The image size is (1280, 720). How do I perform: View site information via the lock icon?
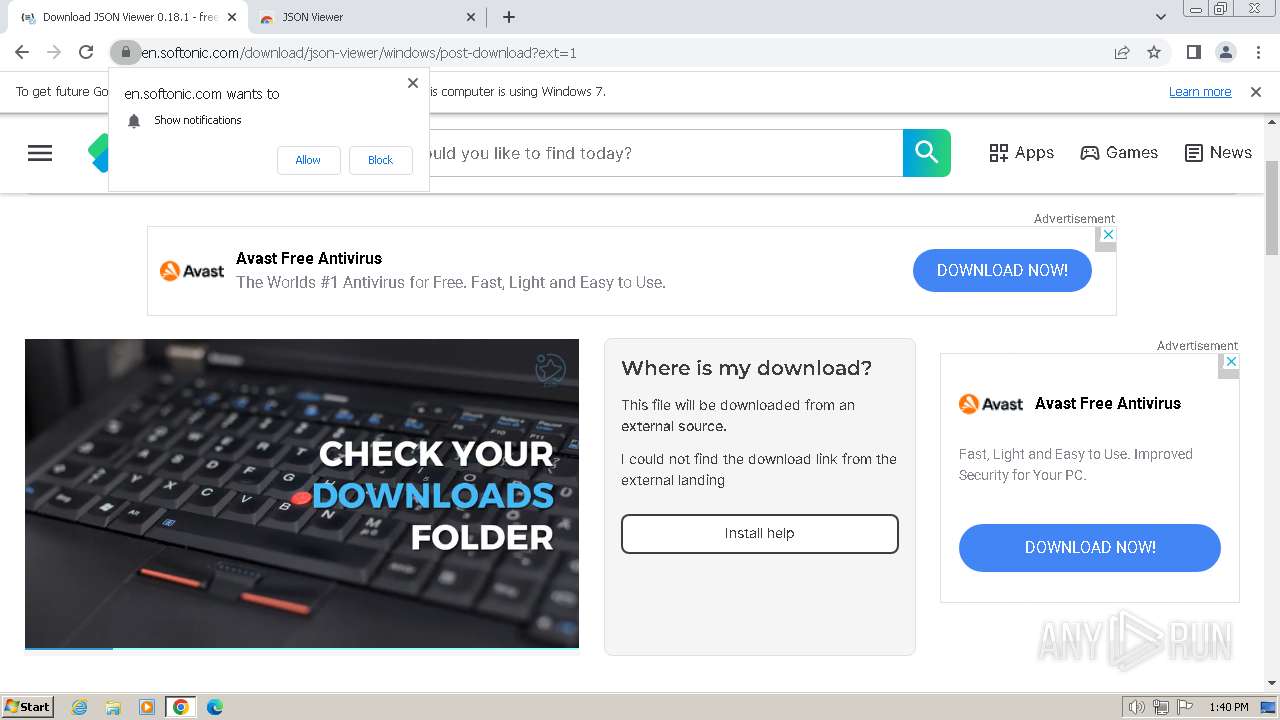point(125,52)
